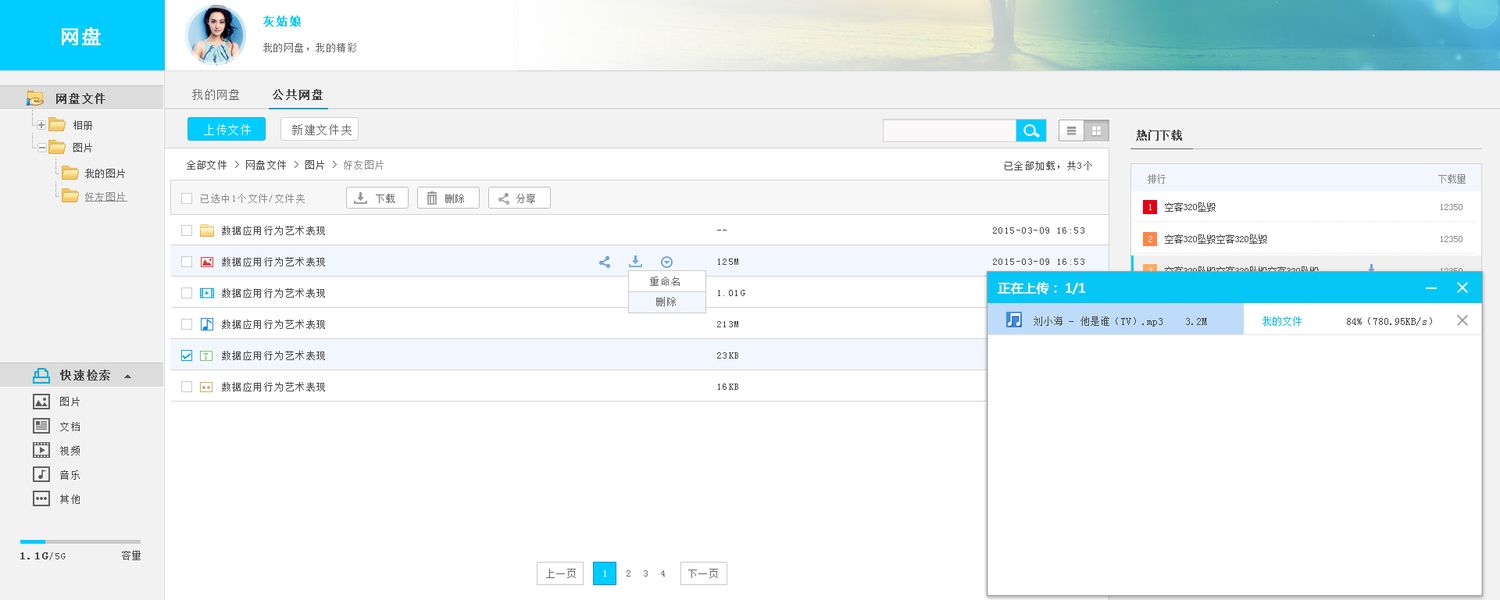Click rank 2 orange badge
1500x600 pixels.
[x=1150, y=239]
